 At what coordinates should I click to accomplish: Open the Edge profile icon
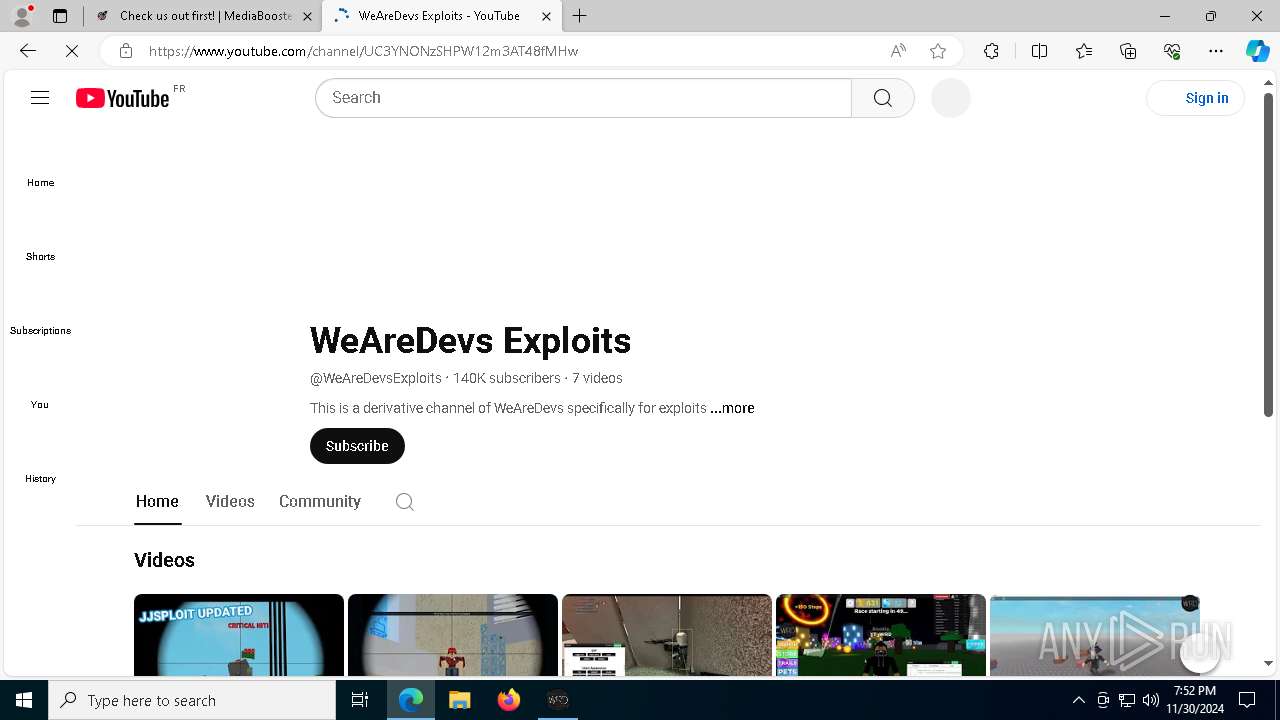[22, 16]
